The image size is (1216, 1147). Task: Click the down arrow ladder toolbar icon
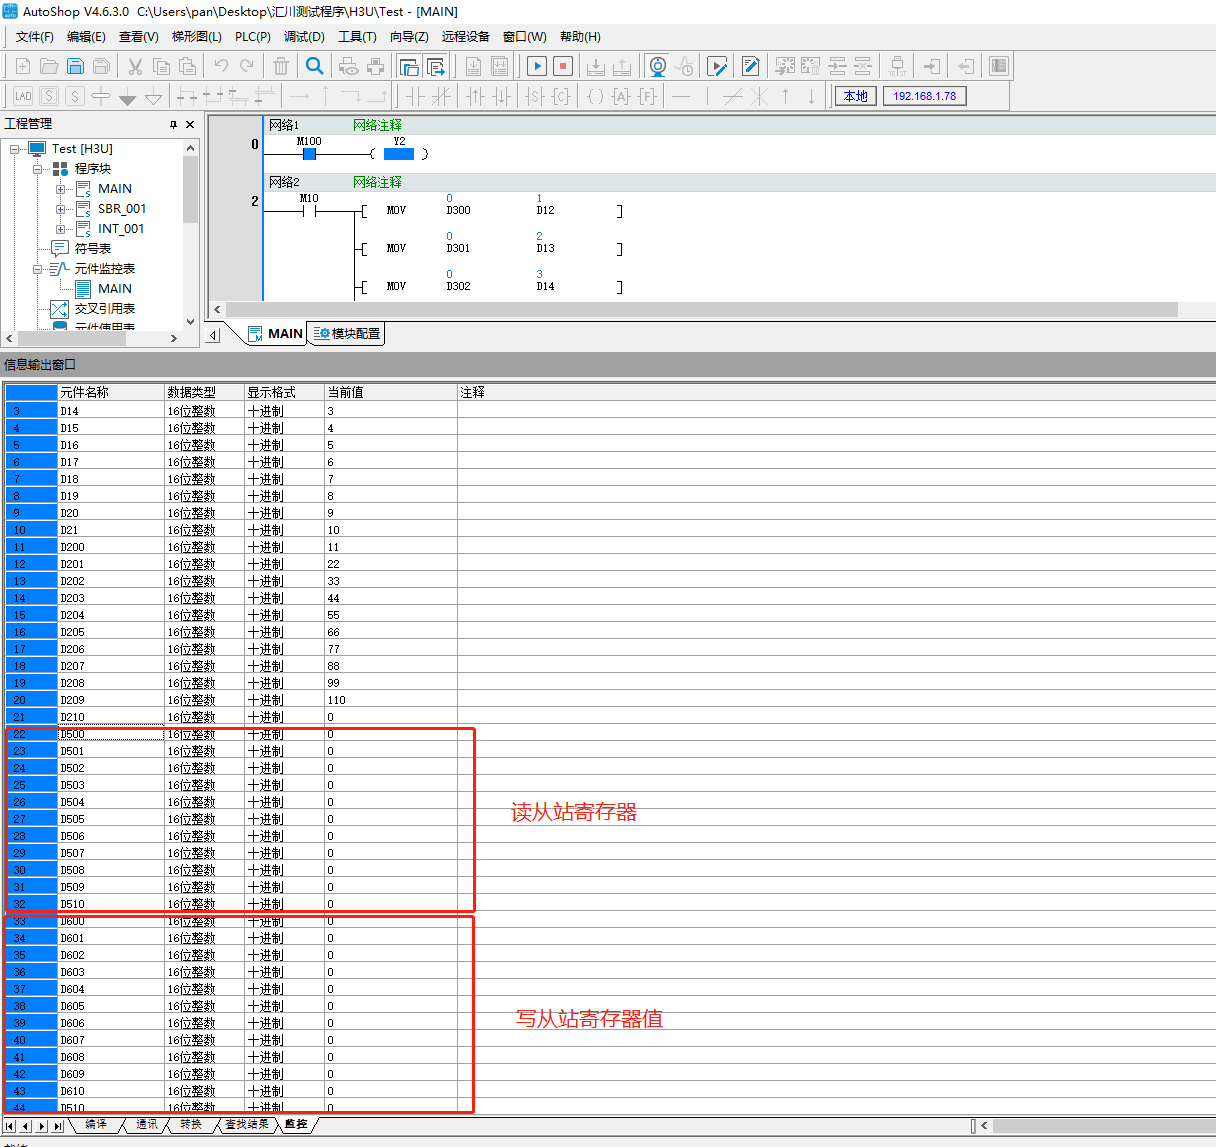[x=811, y=96]
